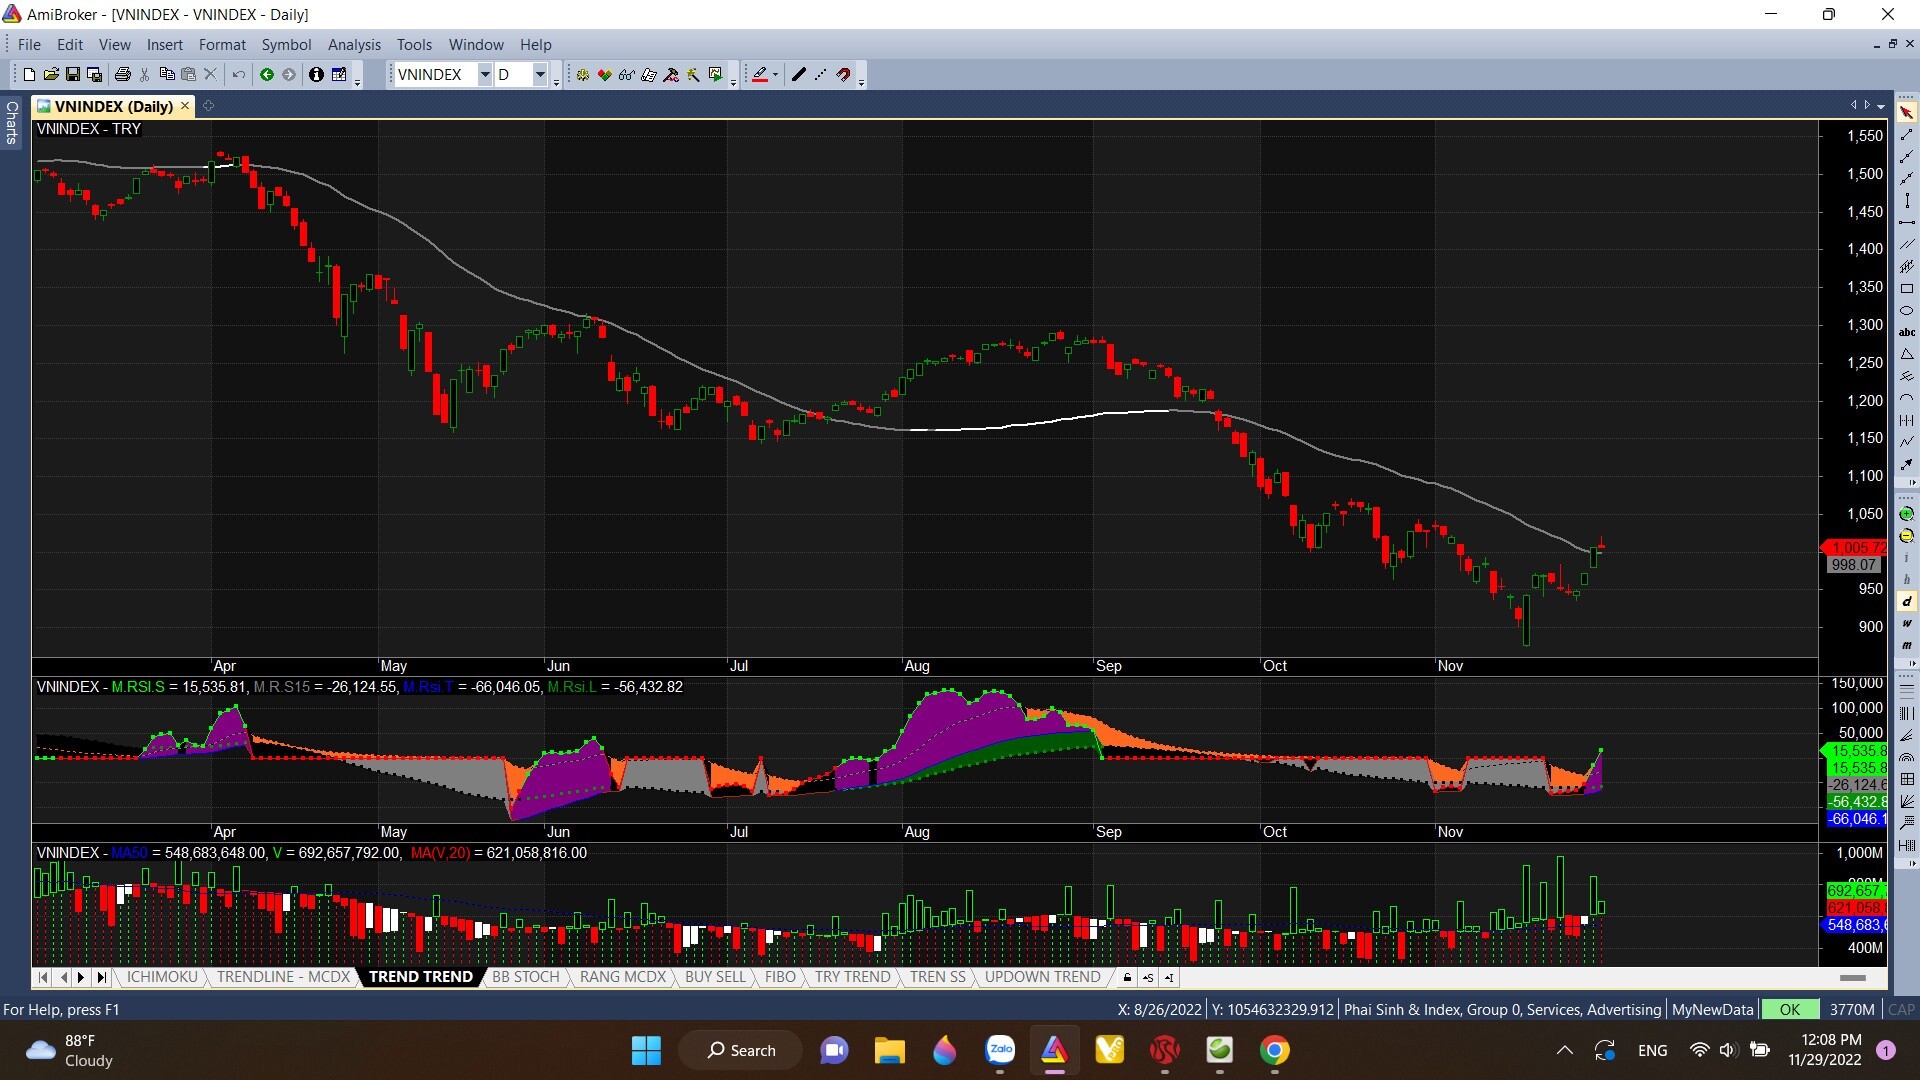The width and height of the screenshot is (1920, 1080).
Task: Click the red magnet snap icon
Action: [843, 75]
